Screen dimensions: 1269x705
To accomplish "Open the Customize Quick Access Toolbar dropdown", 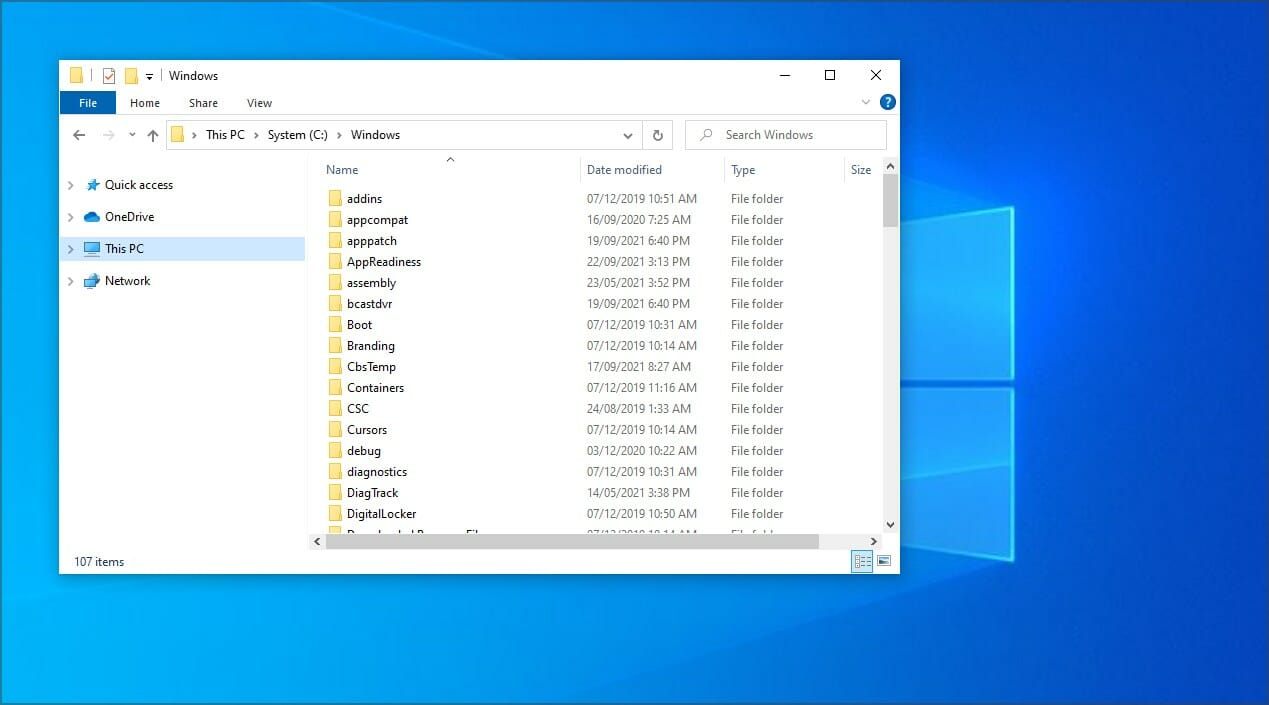I will pos(149,76).
